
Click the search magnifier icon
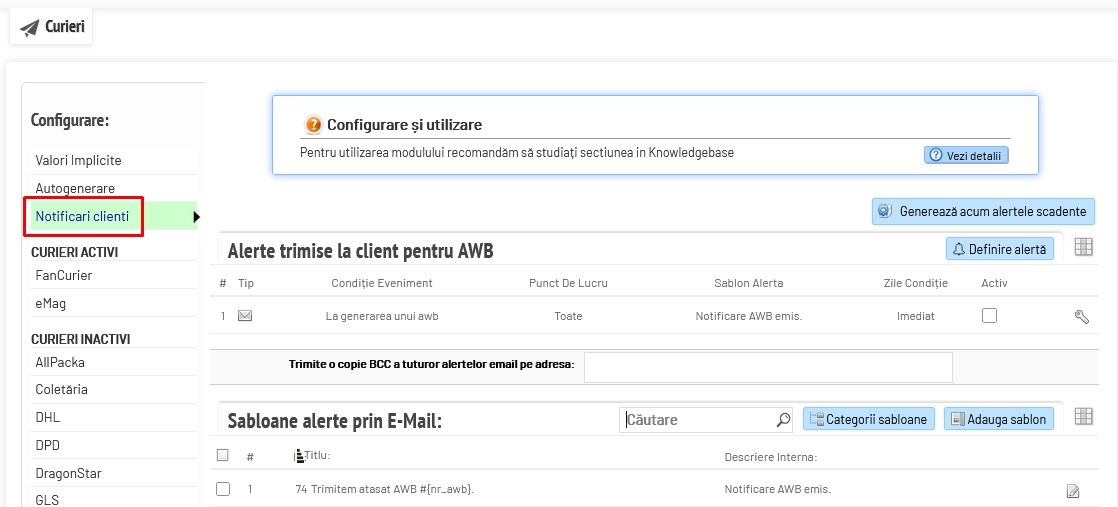(783, 420)
